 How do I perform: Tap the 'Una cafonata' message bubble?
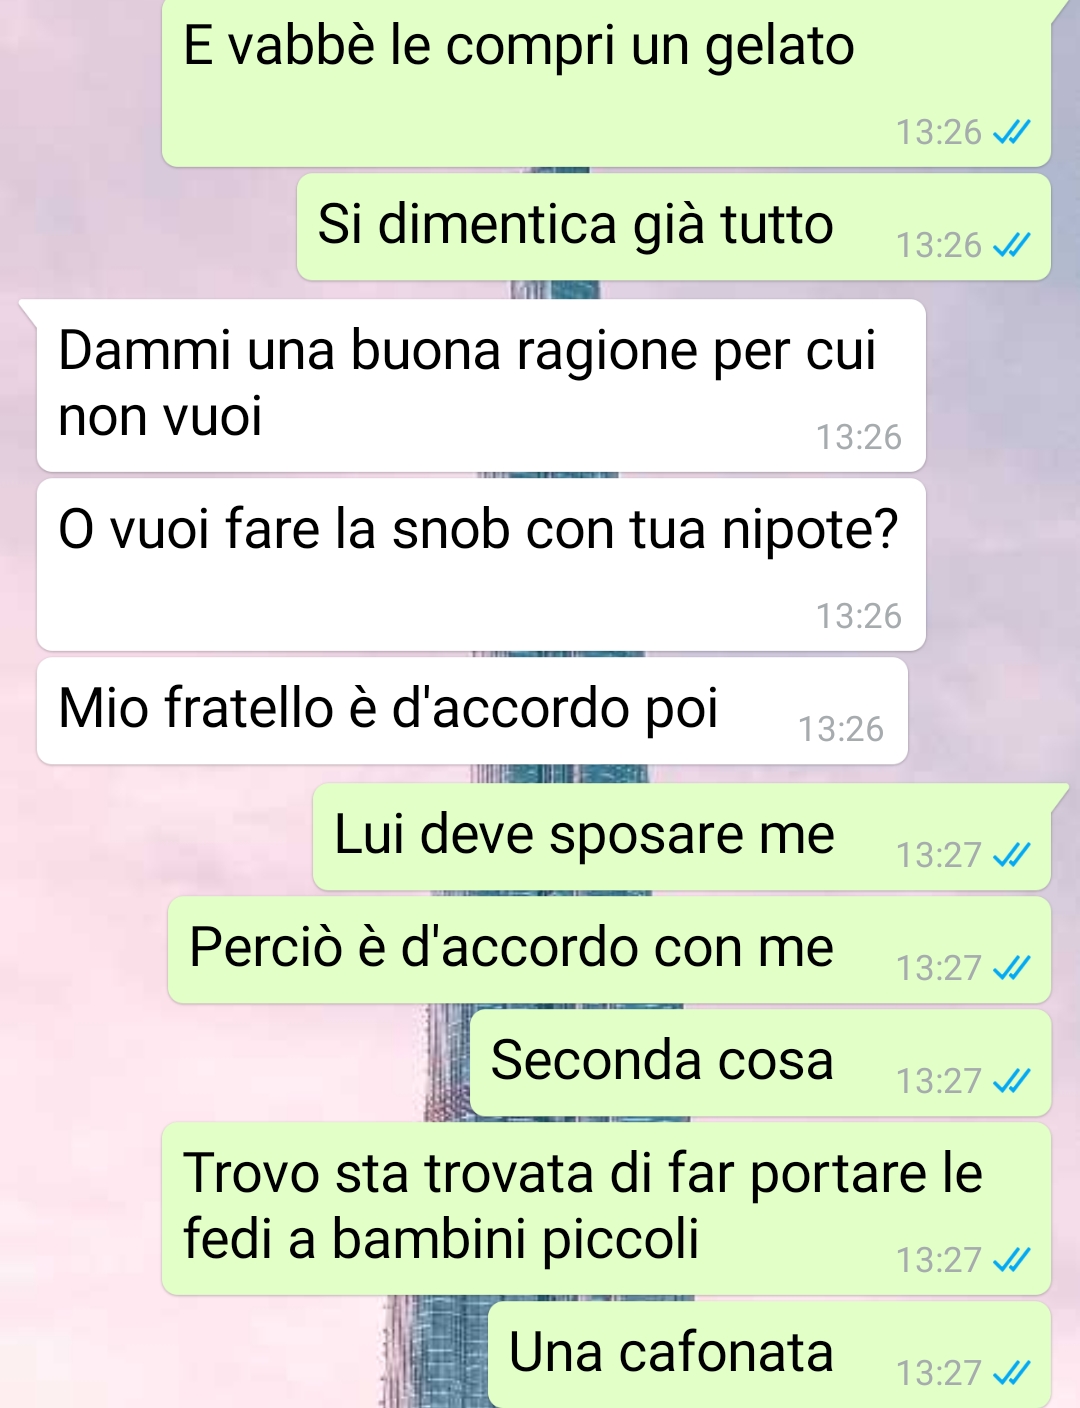(769, 1355)
